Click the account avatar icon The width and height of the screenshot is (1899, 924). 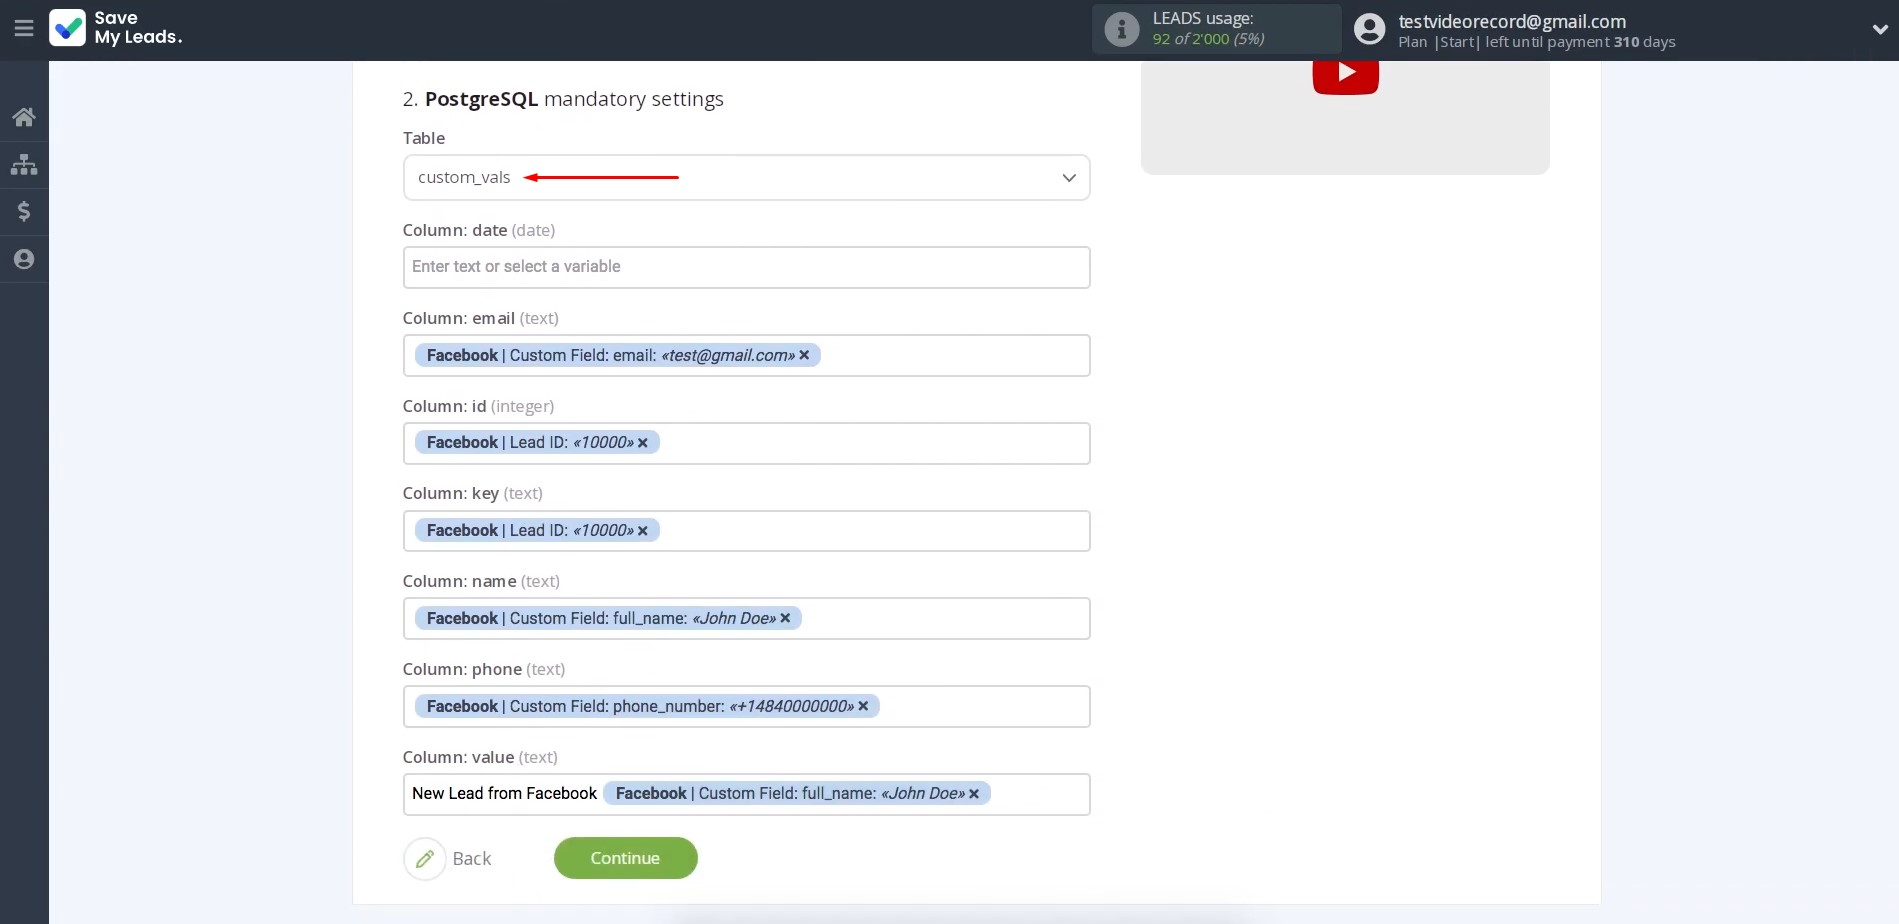coord(1369,29)
